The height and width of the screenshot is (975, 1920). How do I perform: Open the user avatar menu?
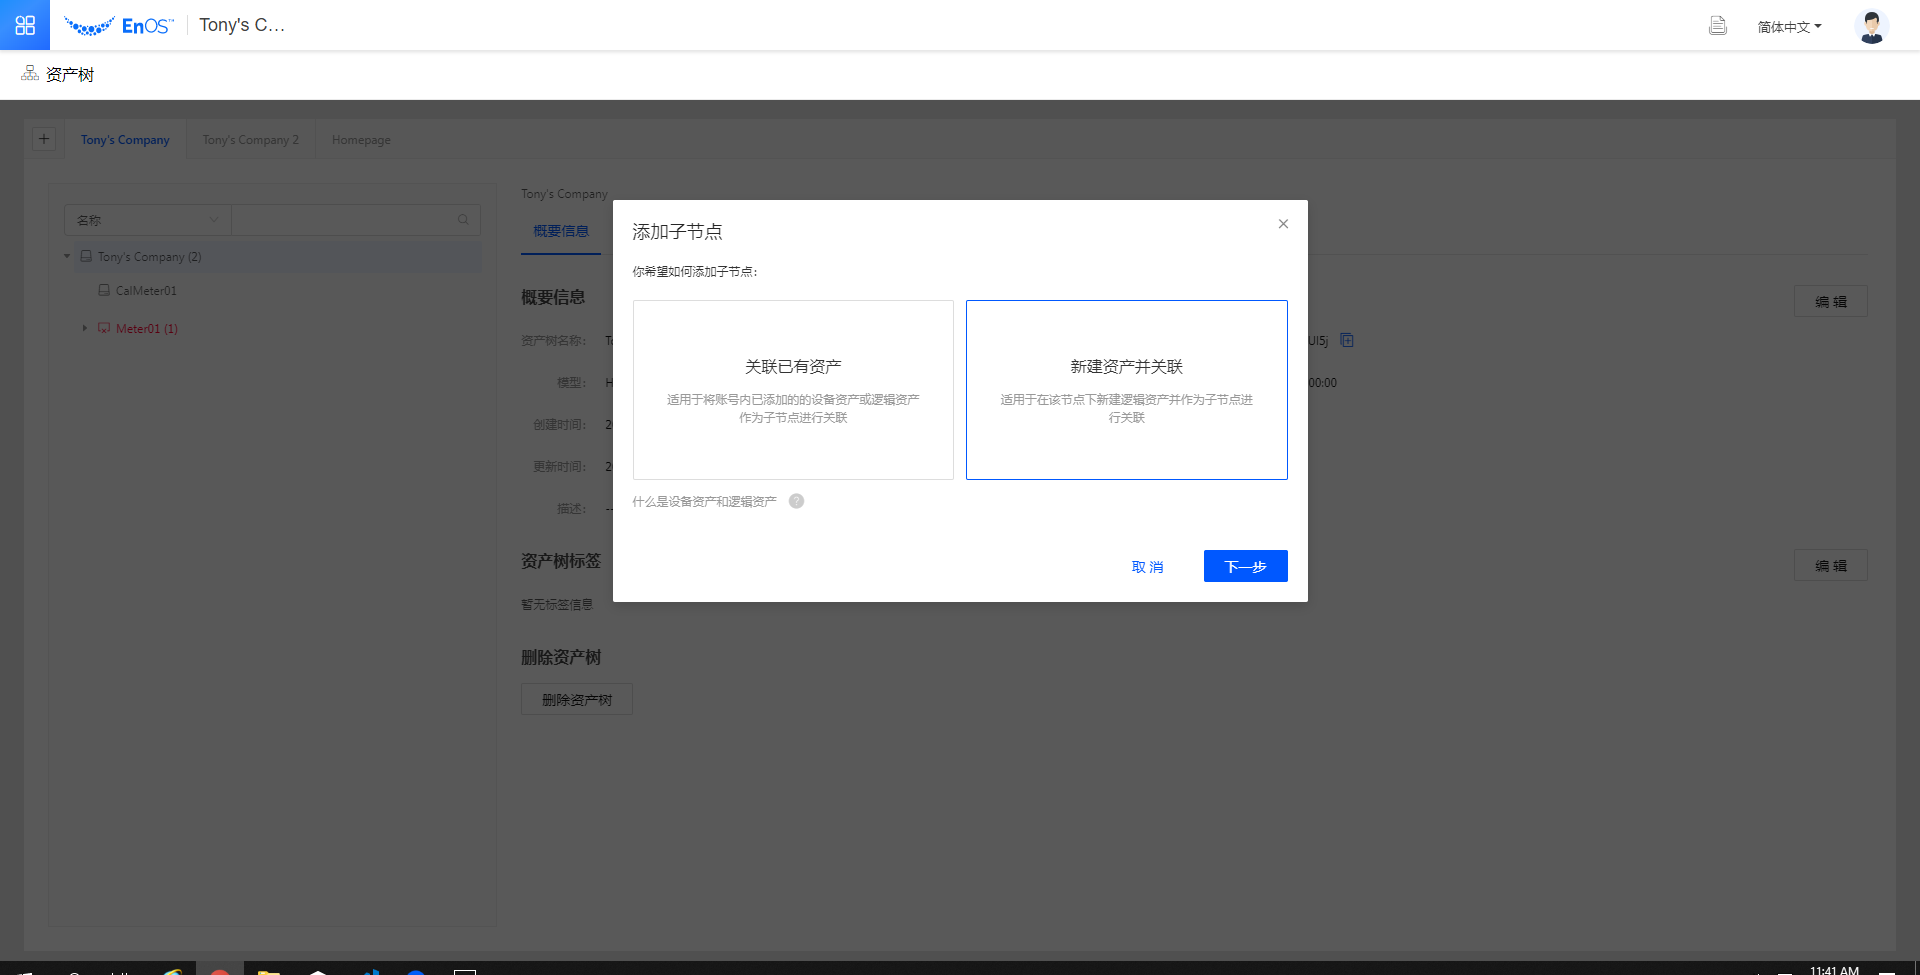tap(1871, 26)
